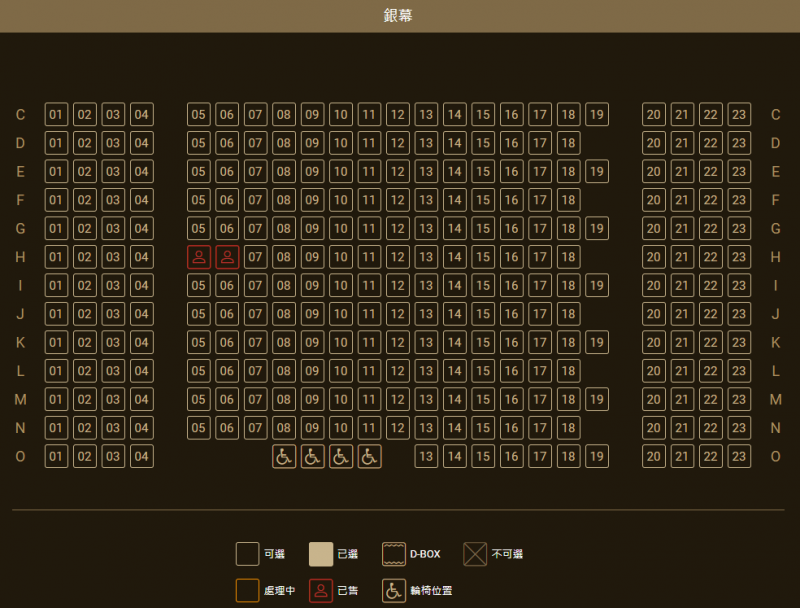Select seat 12 in row G
The height and width of the screenshot is (608, 800).
(x=398, y=229)
